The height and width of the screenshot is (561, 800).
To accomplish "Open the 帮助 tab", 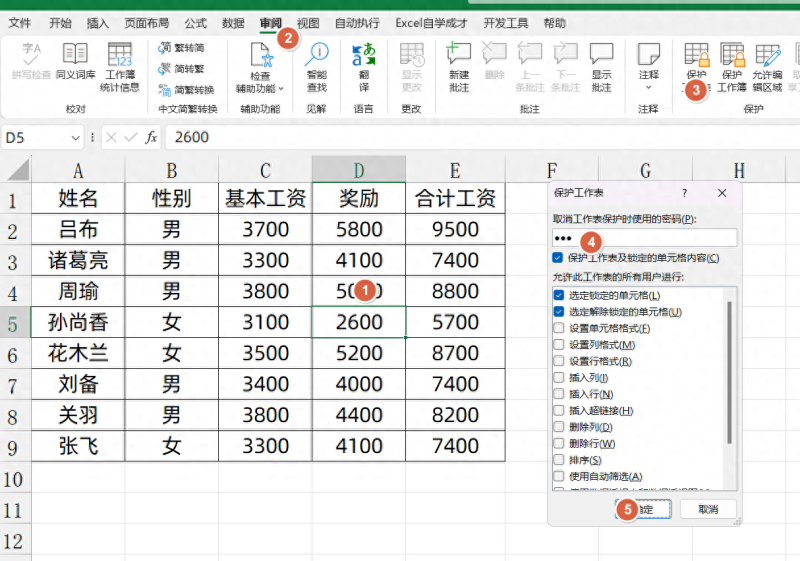I will coord(555,23).
